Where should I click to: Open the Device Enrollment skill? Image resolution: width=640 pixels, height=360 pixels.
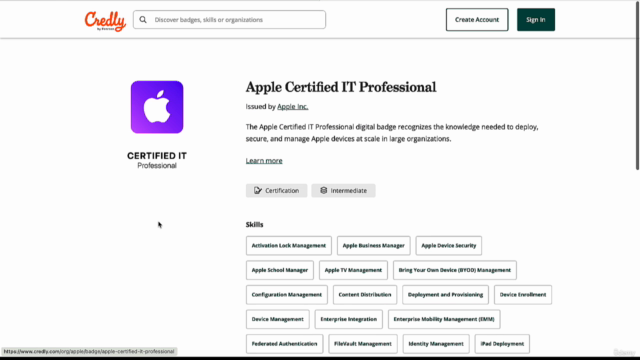point(523,295)
